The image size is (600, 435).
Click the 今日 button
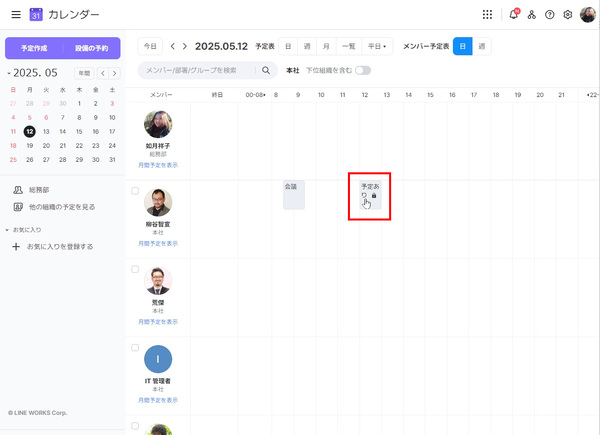click(150, 46)
